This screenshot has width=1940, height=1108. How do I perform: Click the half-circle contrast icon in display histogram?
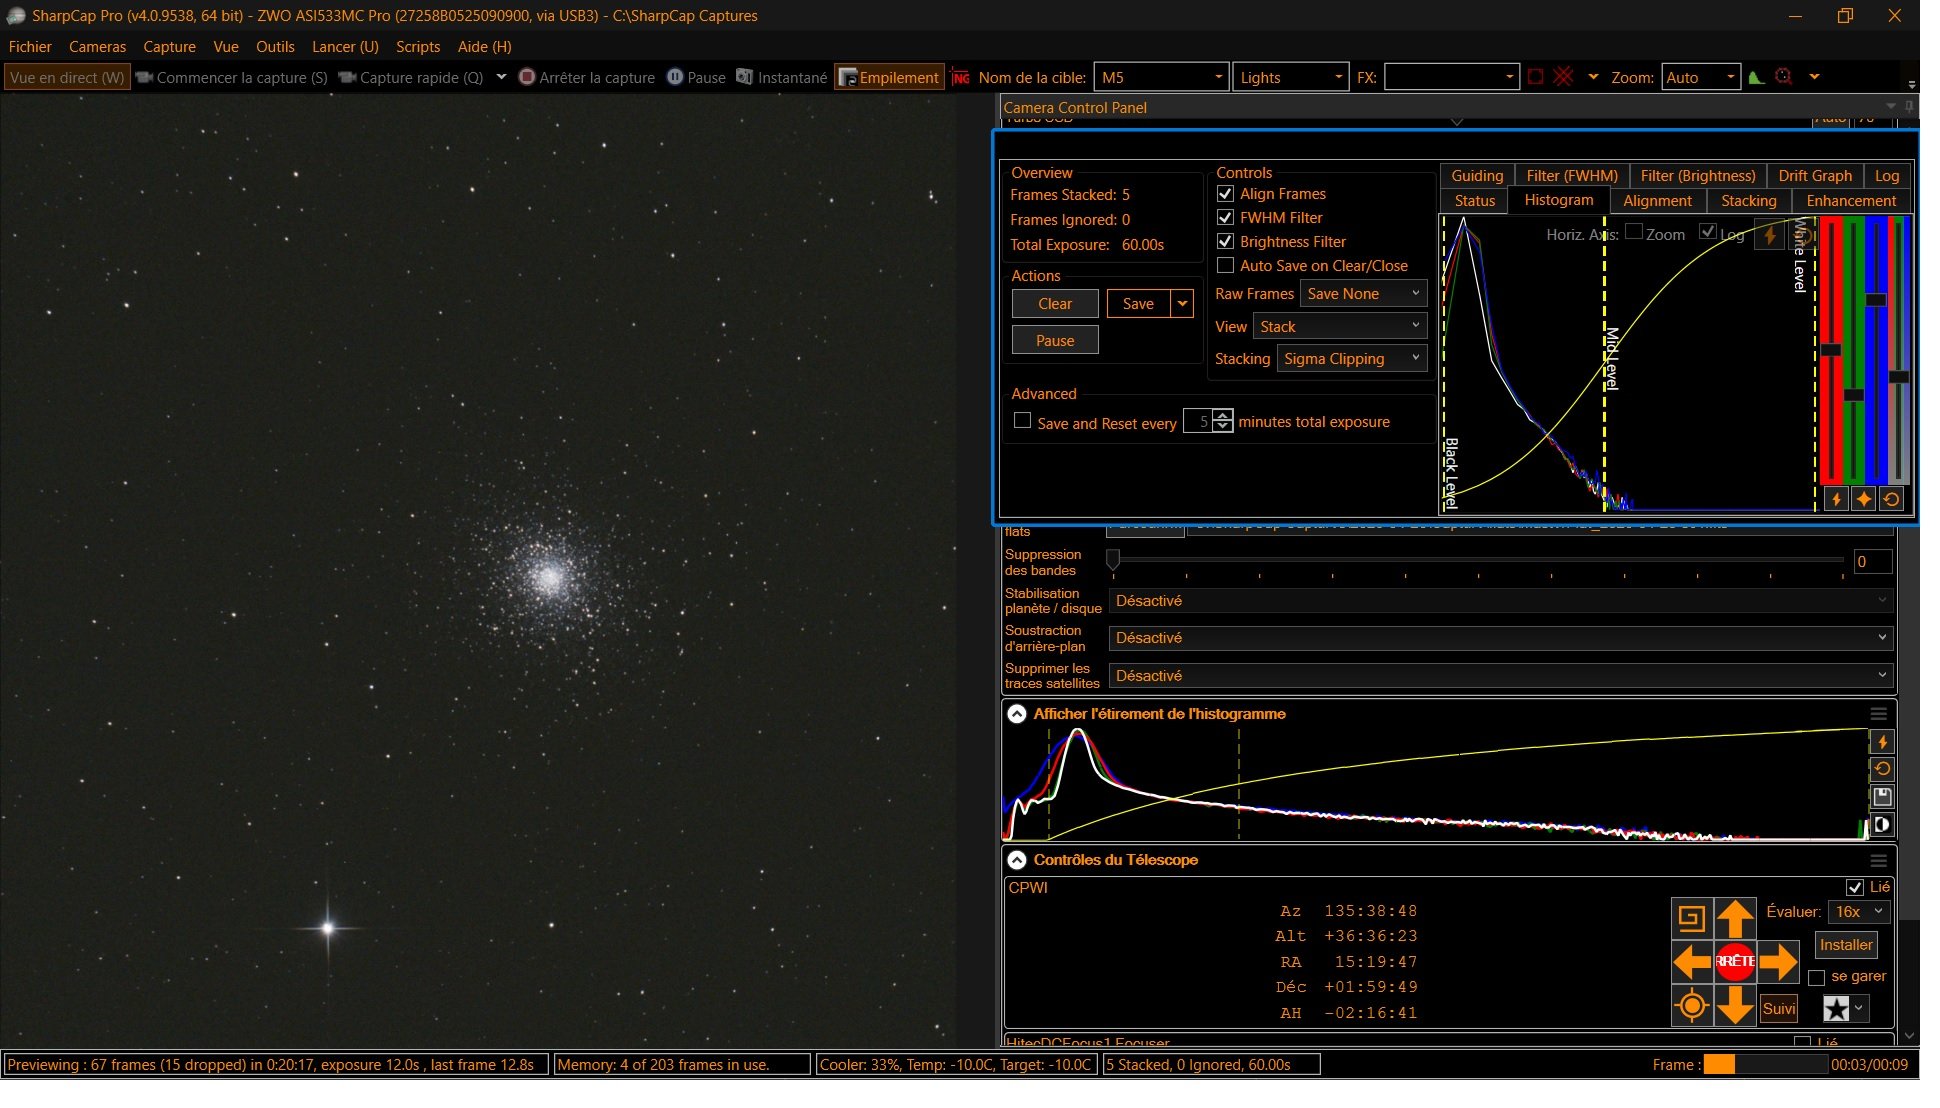tap(1882, 825)
